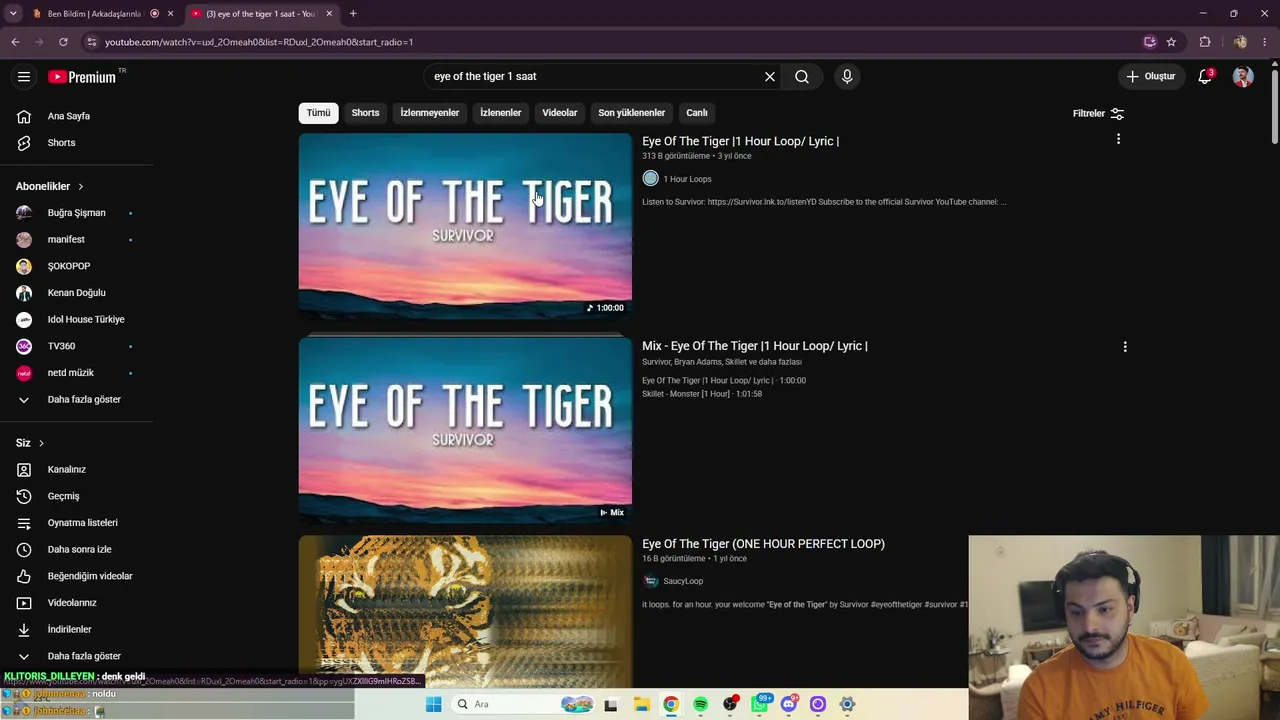This screenshot has height=720, width=1280.
Task: Go to YouTube Premium home via logo
Action: coord(83,77)
